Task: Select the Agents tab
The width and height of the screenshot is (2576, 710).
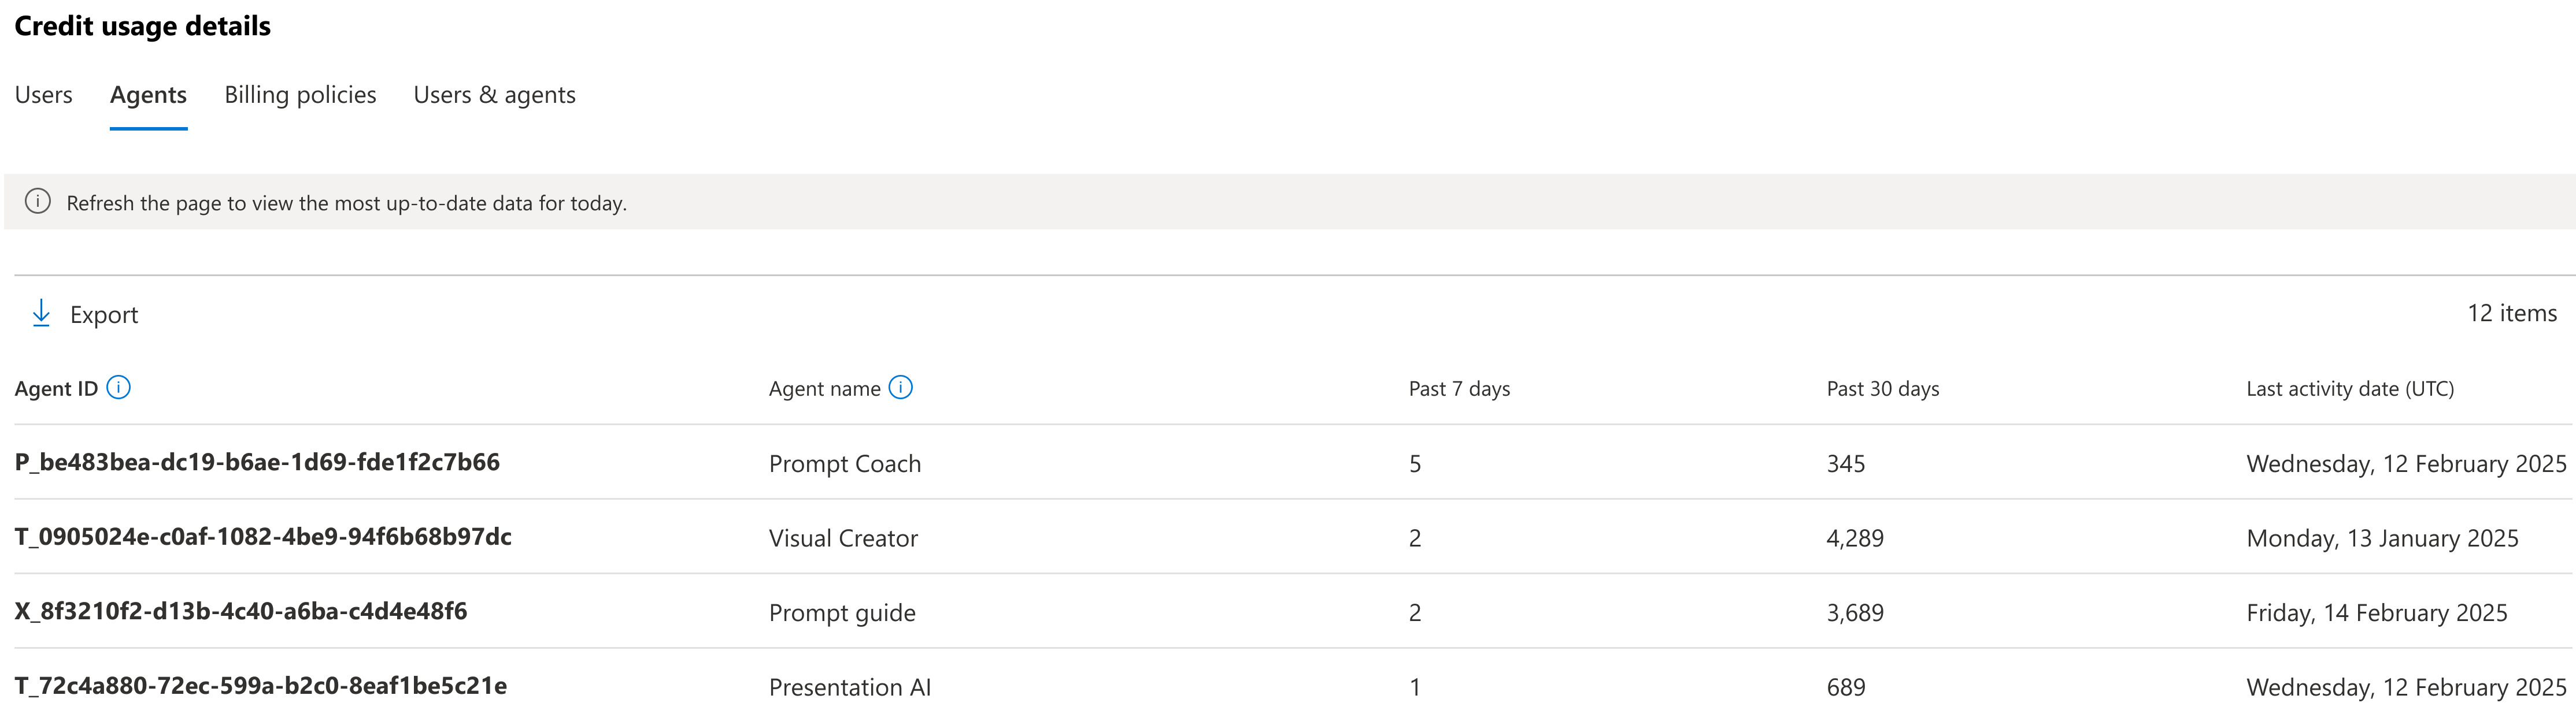Action: [148, 95]
